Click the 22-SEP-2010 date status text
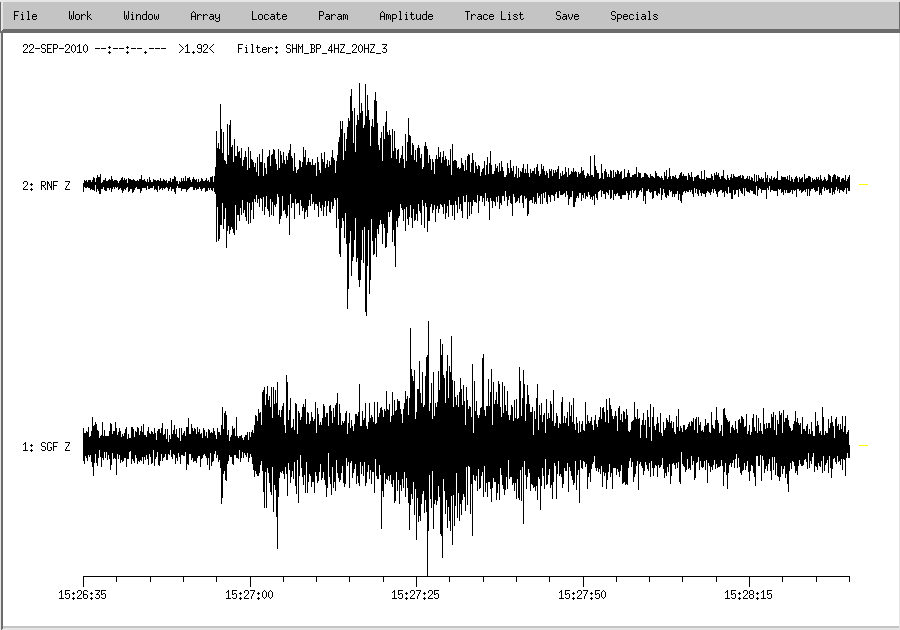 click(x=55, y=48)
